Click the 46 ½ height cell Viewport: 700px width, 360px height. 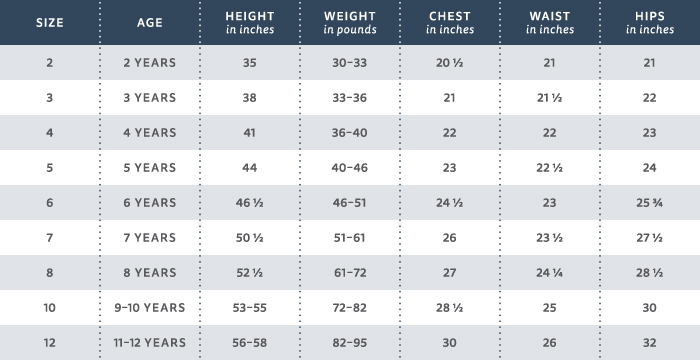tap(250, 203)
